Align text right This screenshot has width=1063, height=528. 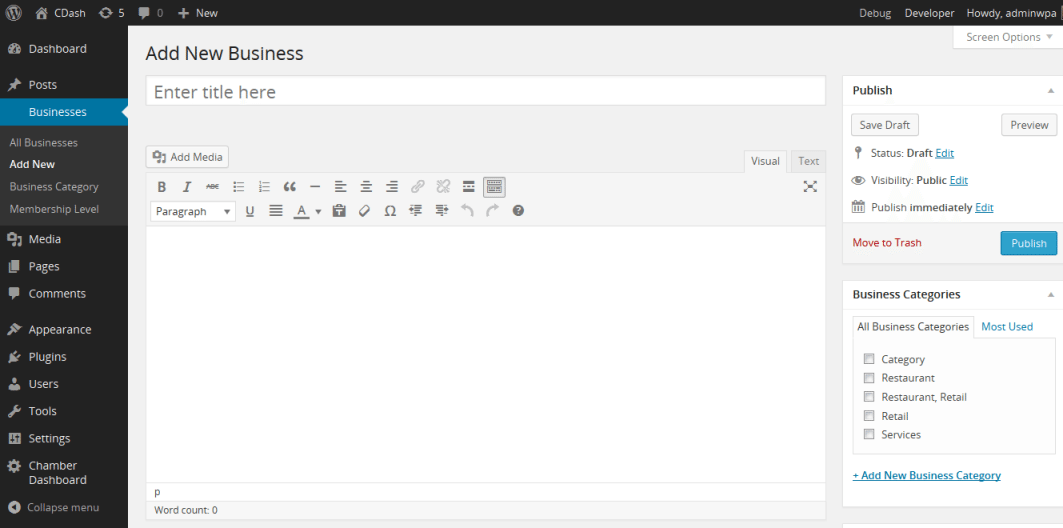click(392, 187)
